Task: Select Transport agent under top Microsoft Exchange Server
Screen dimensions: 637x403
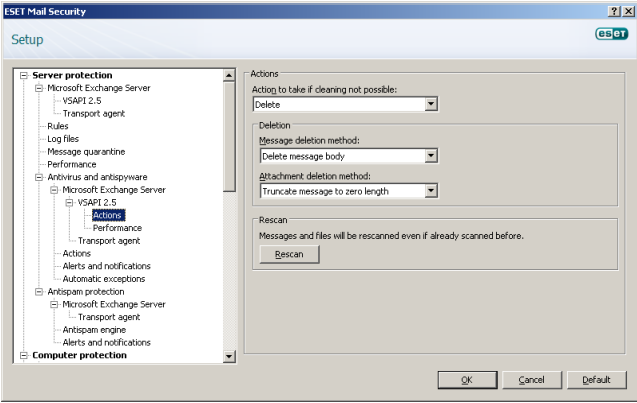Action: coord(94,114)
